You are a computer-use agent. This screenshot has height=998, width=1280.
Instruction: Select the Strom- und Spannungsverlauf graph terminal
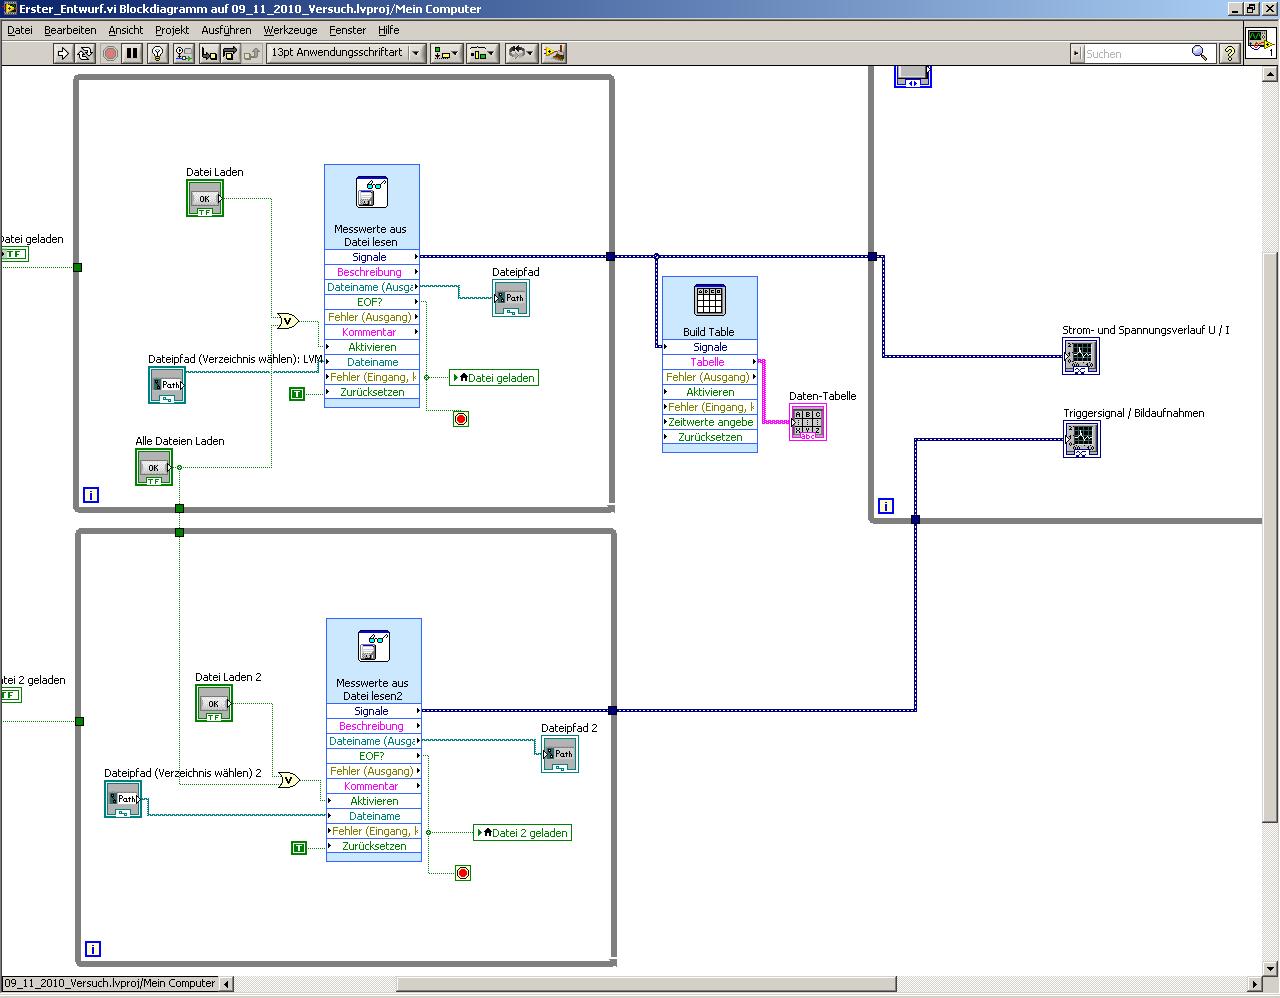coord(1081,356)
